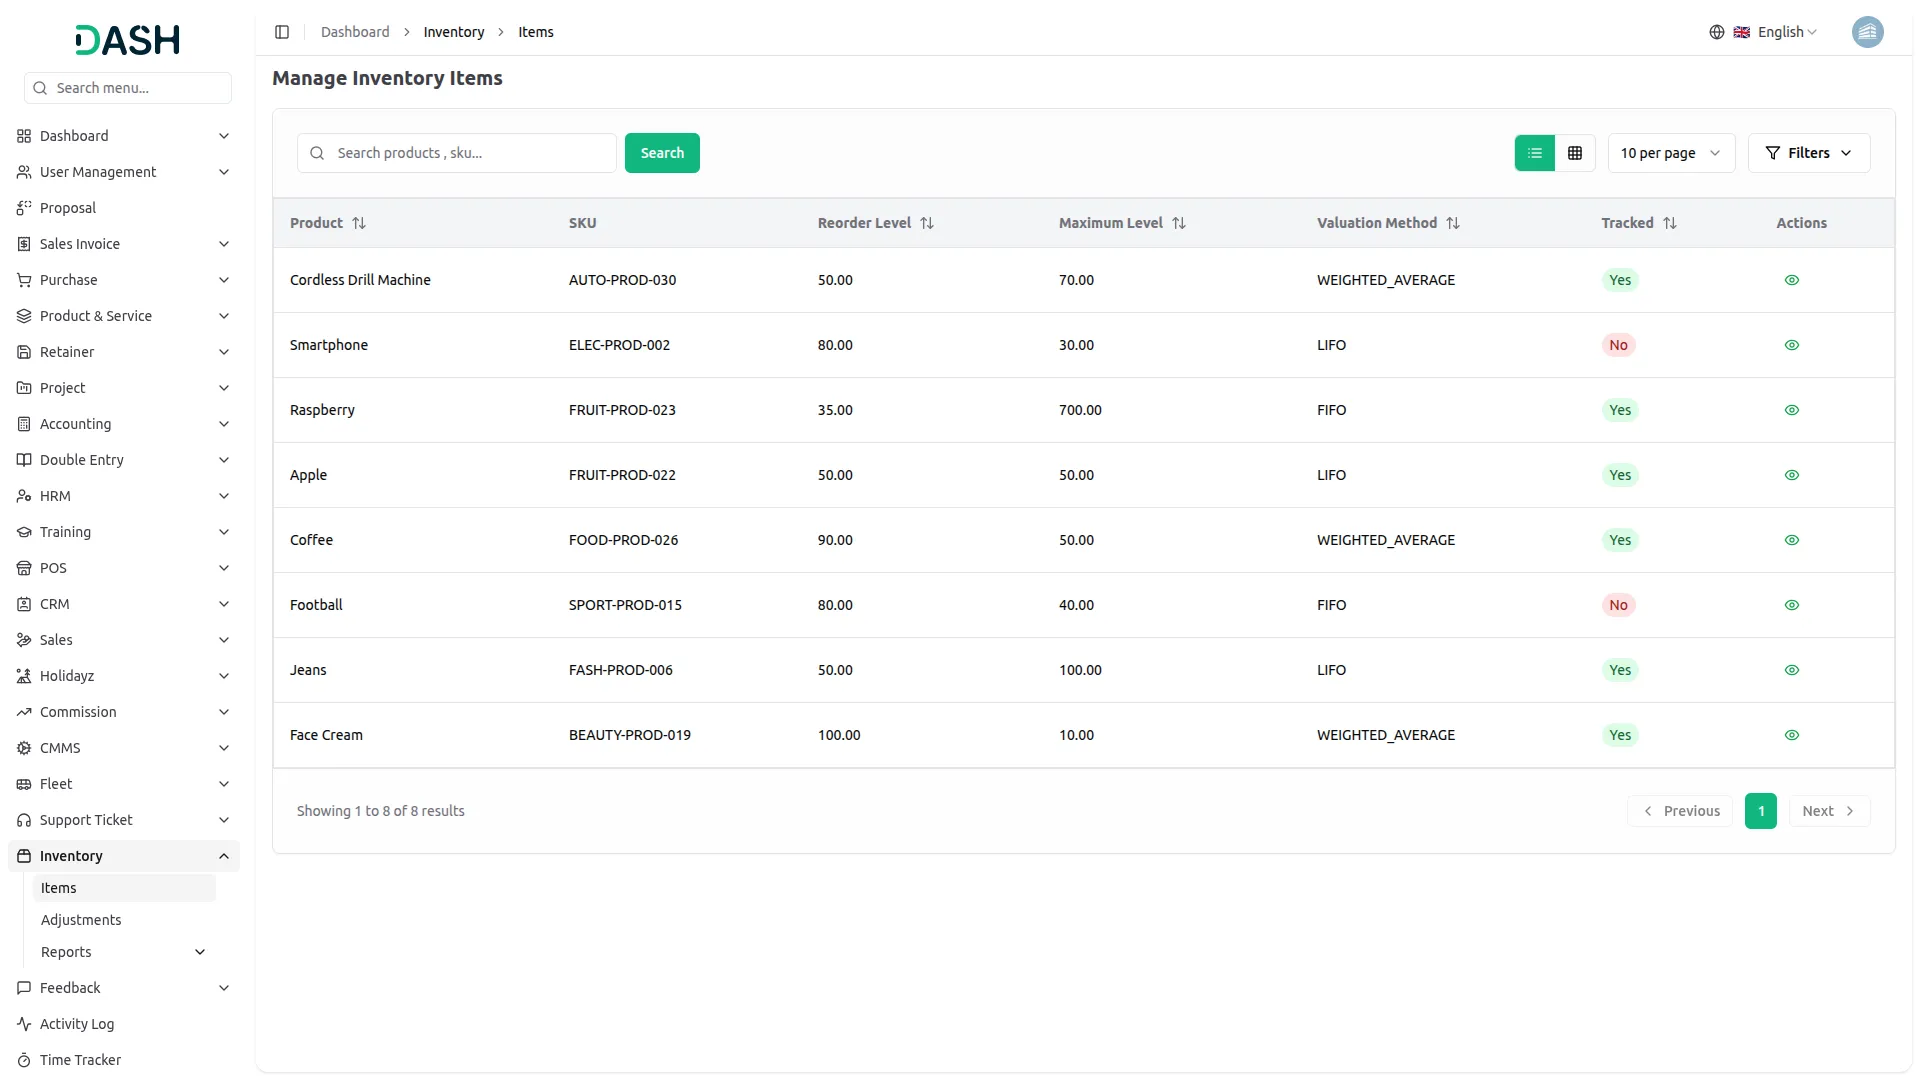Image resolution: width=1920 pixels, height=1080 pixels.
Task: Click eye icon for Raspberry row
Action: [x=1791, y=410]
